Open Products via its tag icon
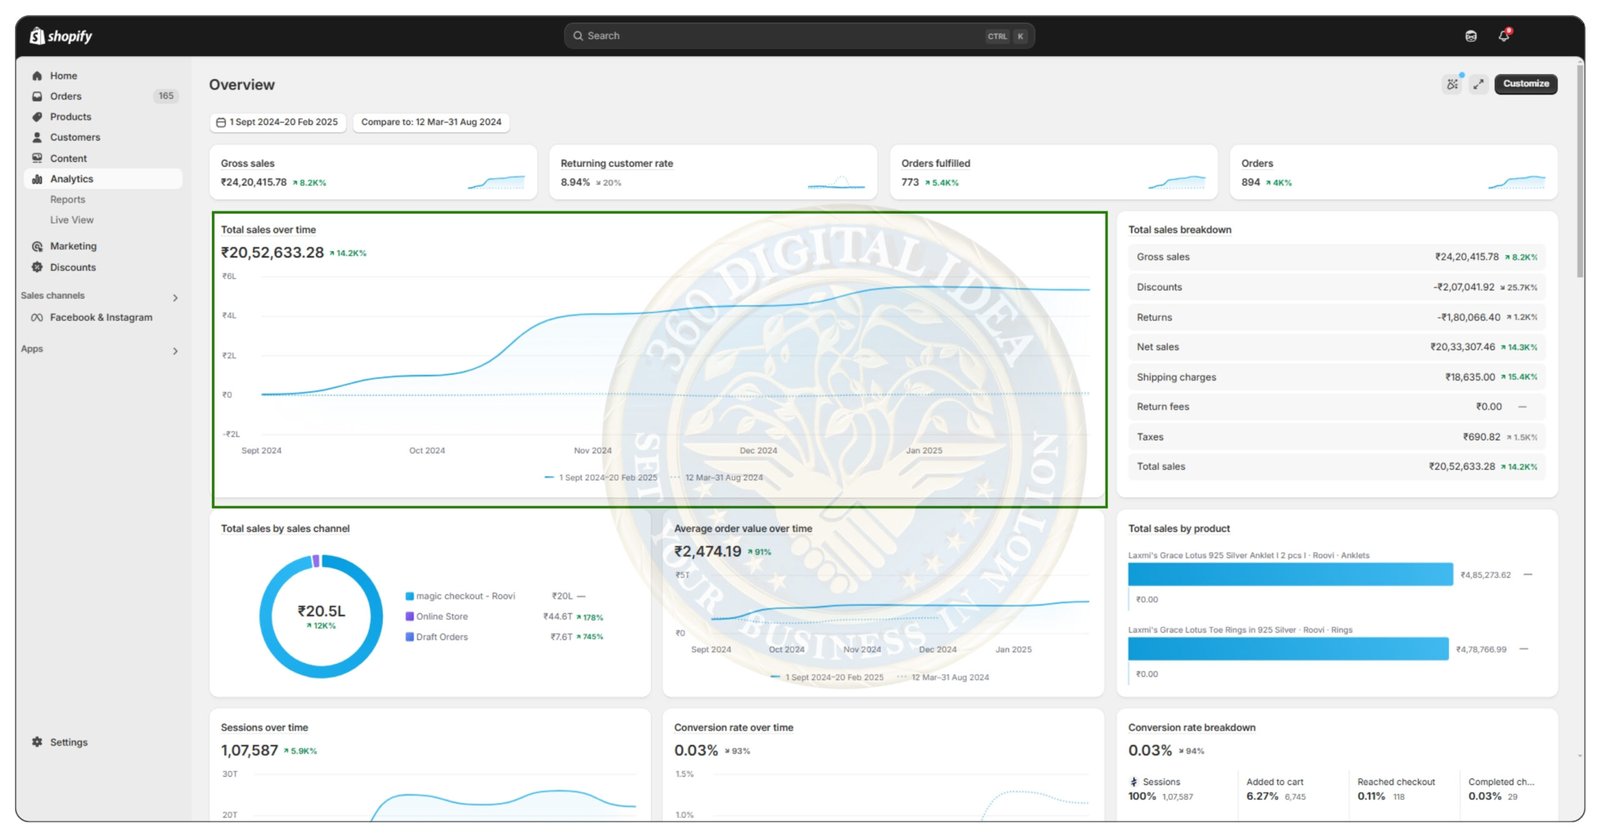The image size is (1600, 838). 37,117
